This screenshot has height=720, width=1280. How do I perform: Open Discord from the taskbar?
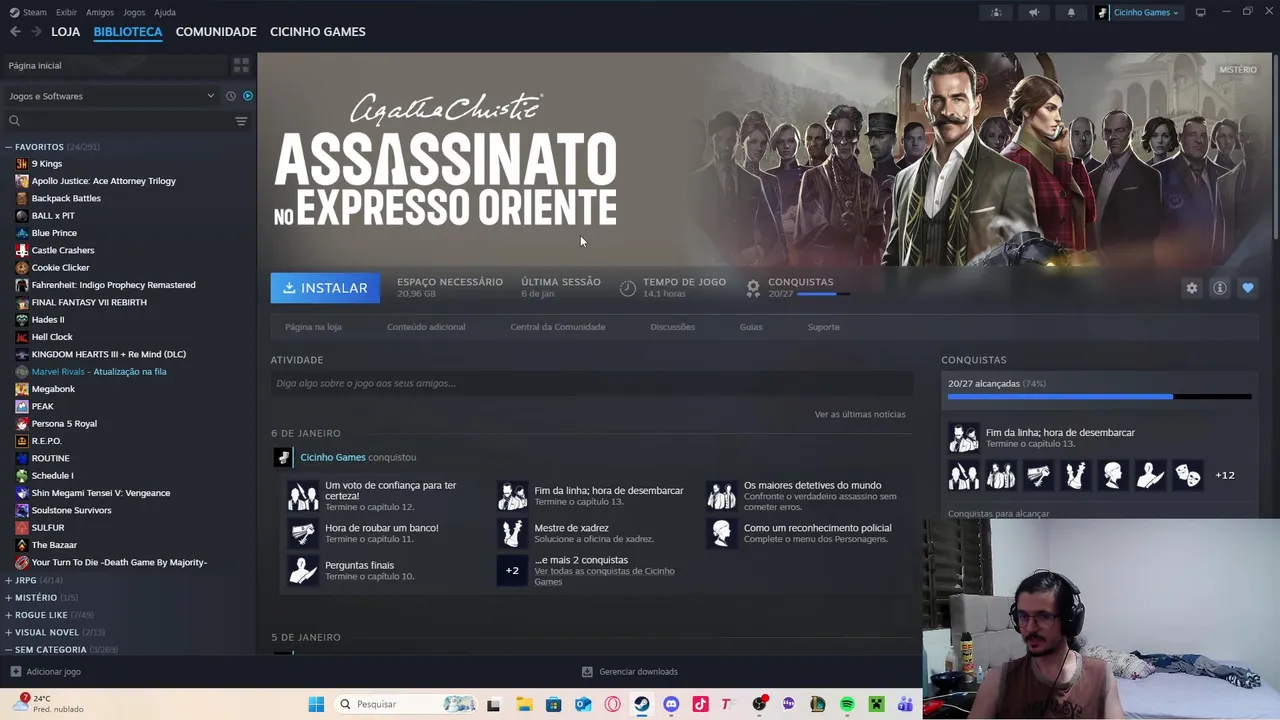tap(671, 704)
